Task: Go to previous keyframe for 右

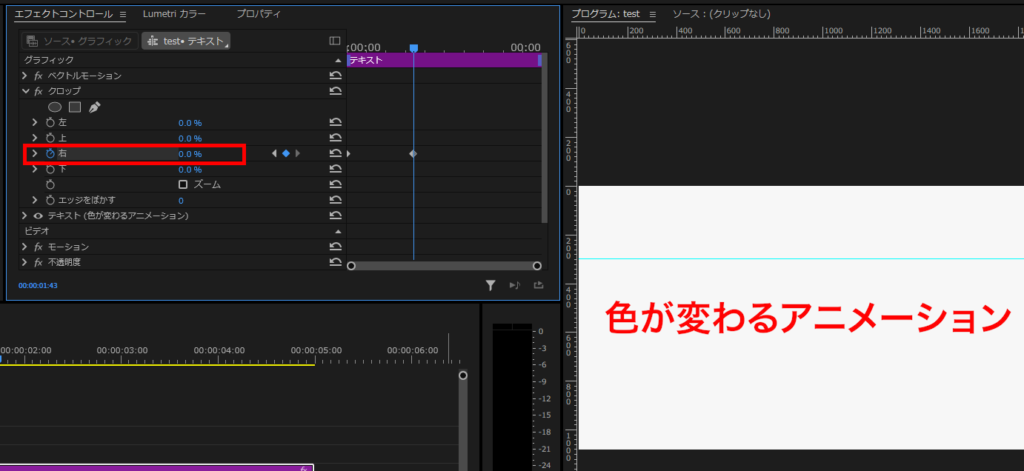Action: (x=274, y=154)
